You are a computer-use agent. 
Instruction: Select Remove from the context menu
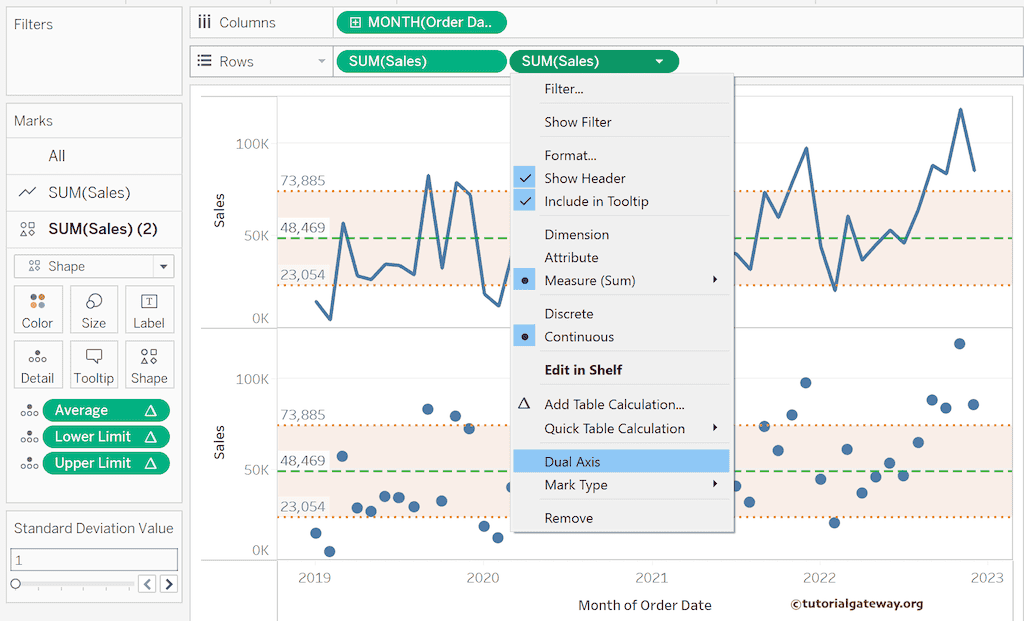tap(568, 518)
